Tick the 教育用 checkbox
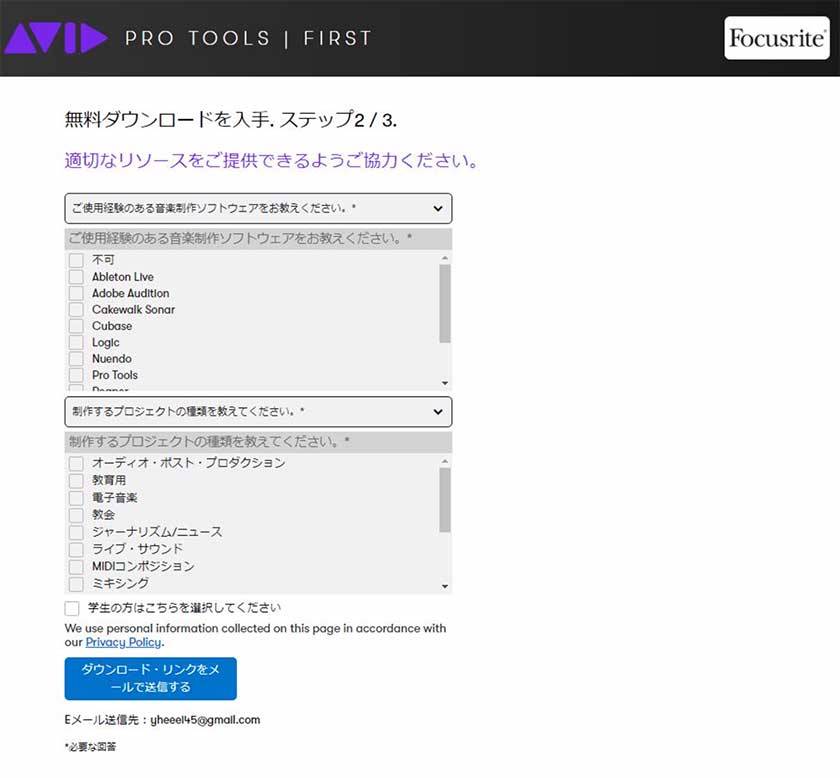The height and width of the screenshot is (778, 840). pyautogui.click(x=76, y=481)
